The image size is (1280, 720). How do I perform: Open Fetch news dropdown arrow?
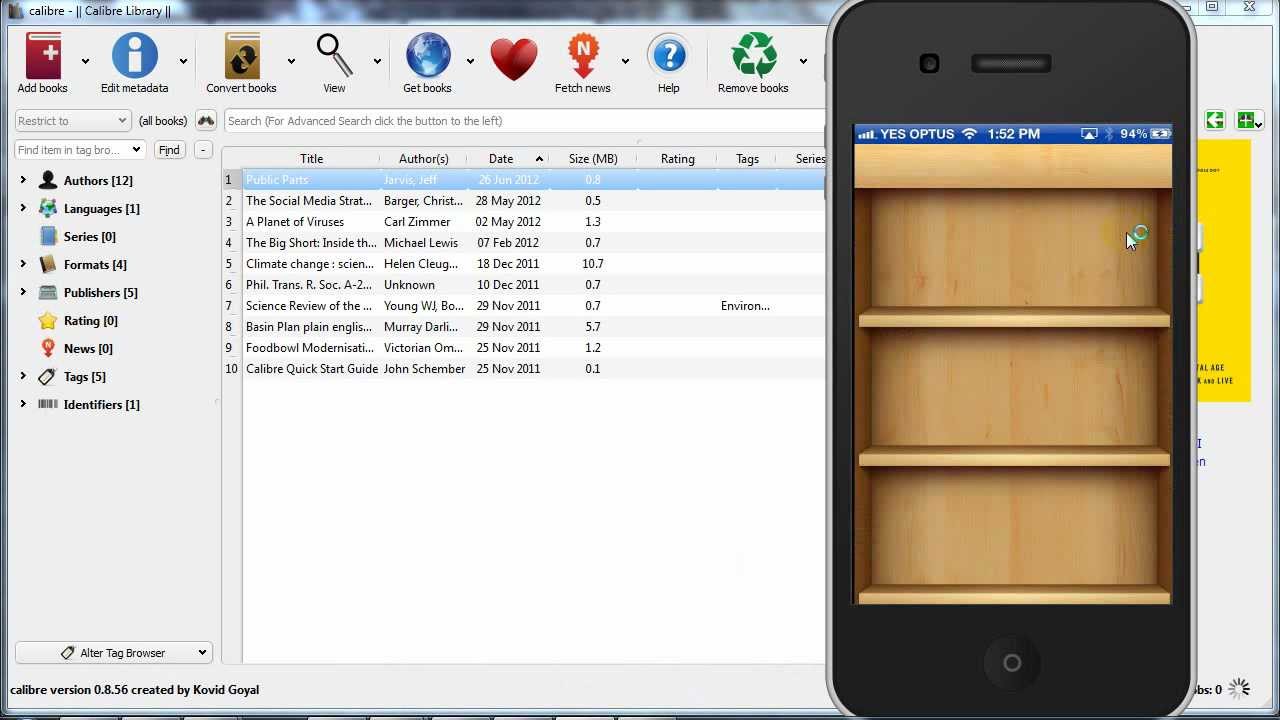[625, 61]
